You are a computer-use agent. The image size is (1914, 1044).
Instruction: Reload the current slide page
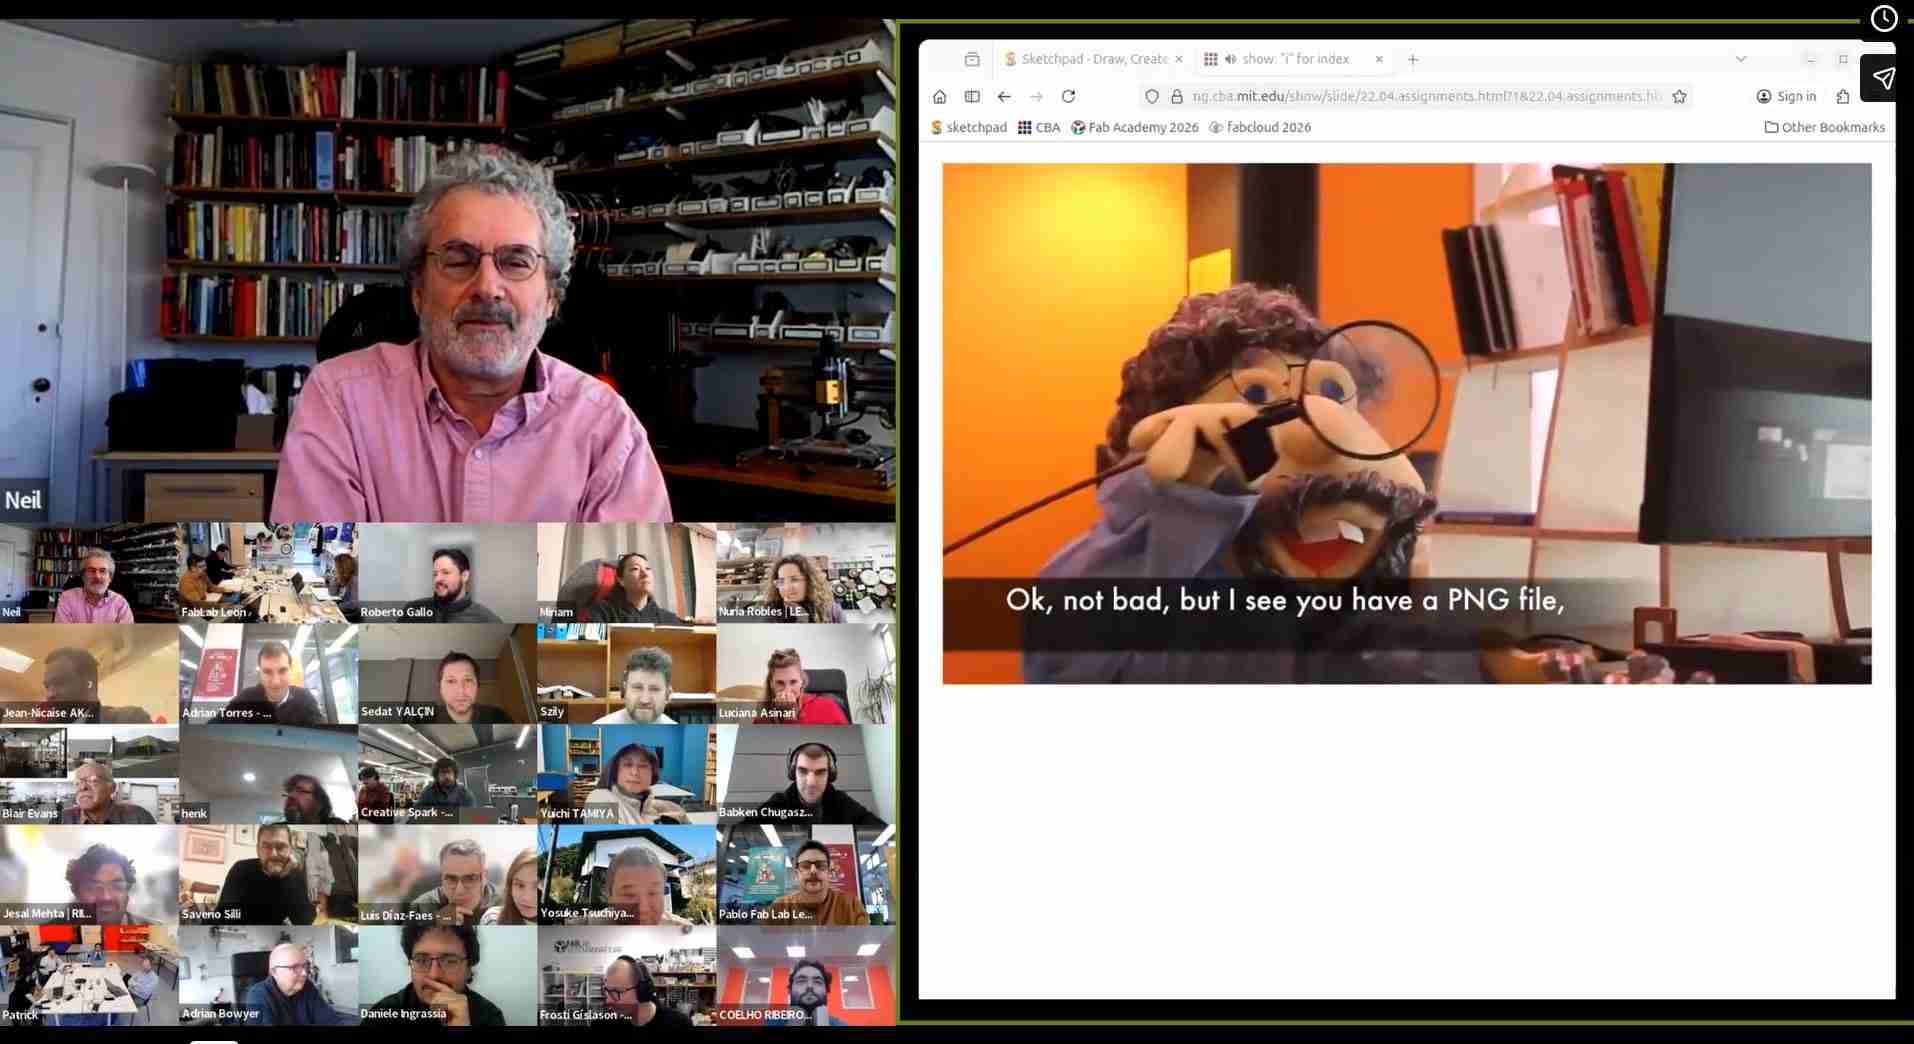tap(1068, 97)
